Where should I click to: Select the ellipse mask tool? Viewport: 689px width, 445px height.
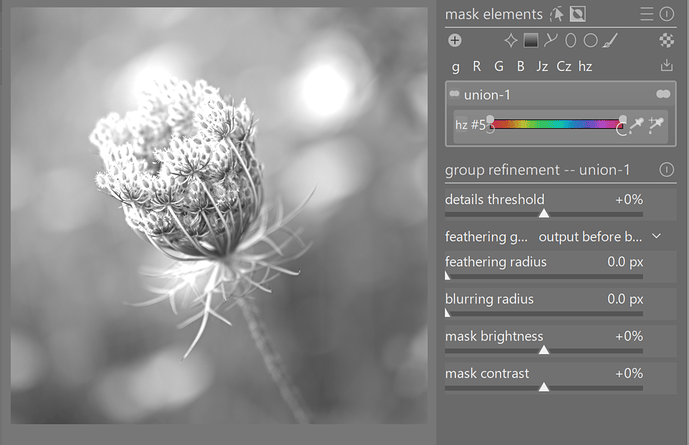570,40
